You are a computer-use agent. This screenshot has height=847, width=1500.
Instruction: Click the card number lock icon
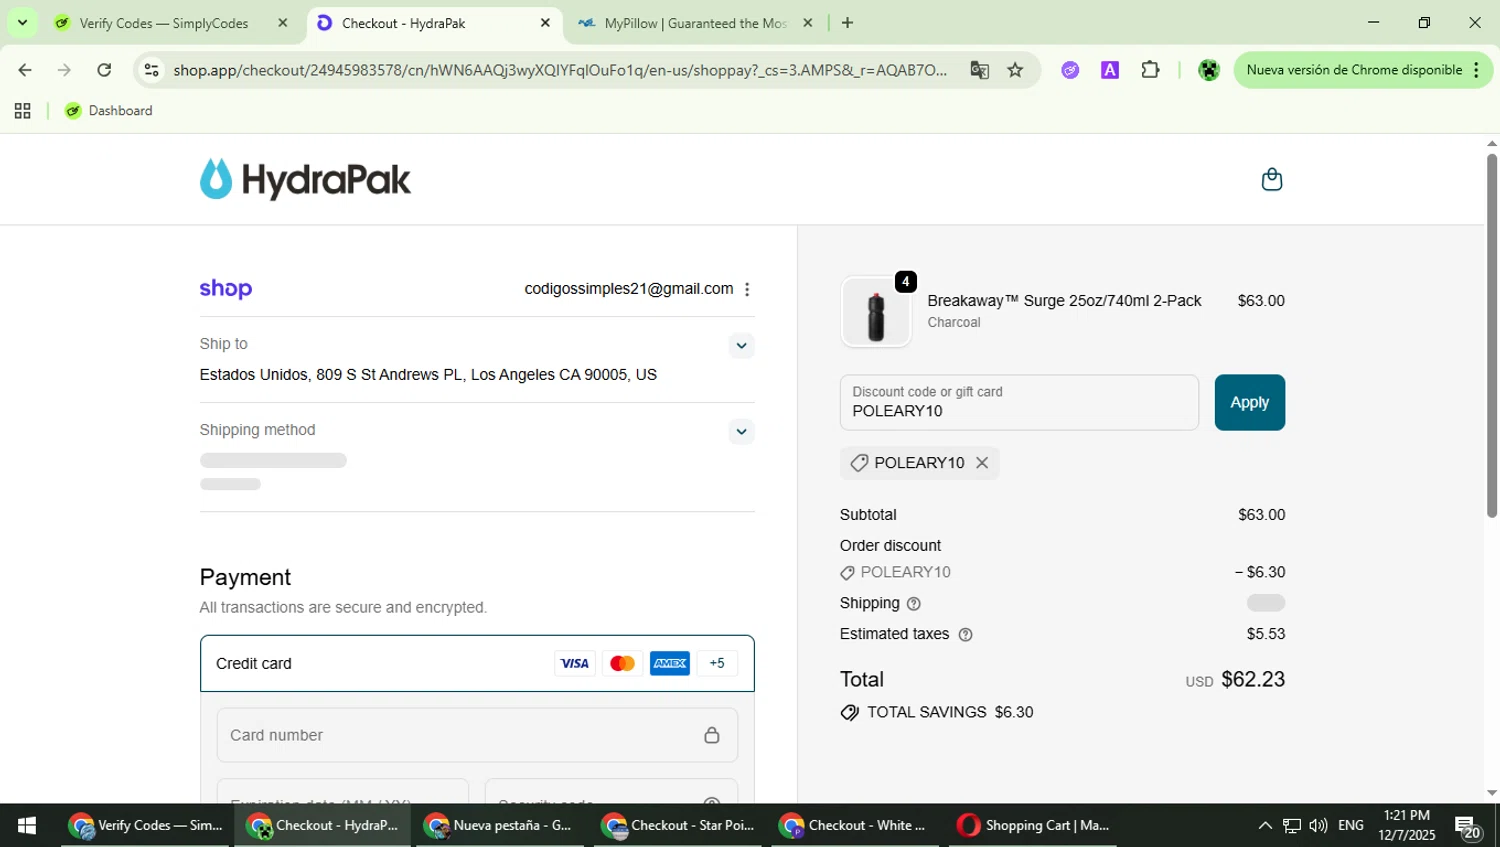[x=711, y=735]
